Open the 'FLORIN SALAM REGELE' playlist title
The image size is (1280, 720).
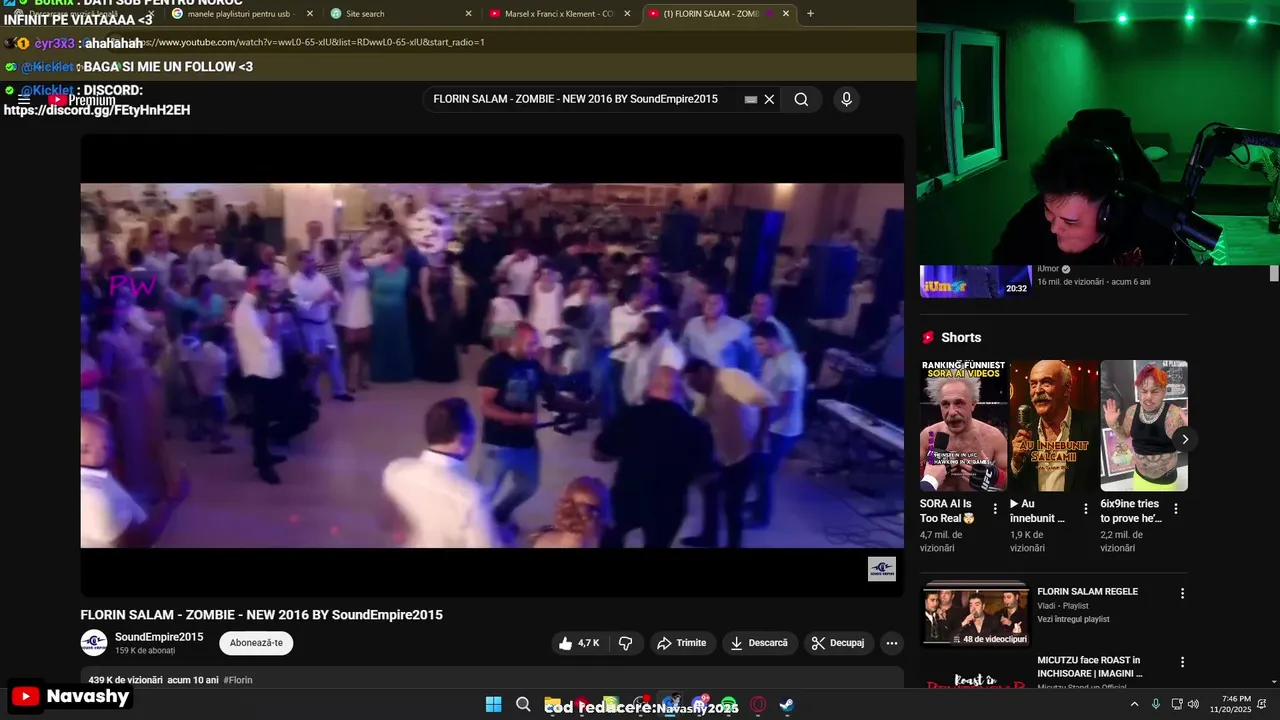1087,592
